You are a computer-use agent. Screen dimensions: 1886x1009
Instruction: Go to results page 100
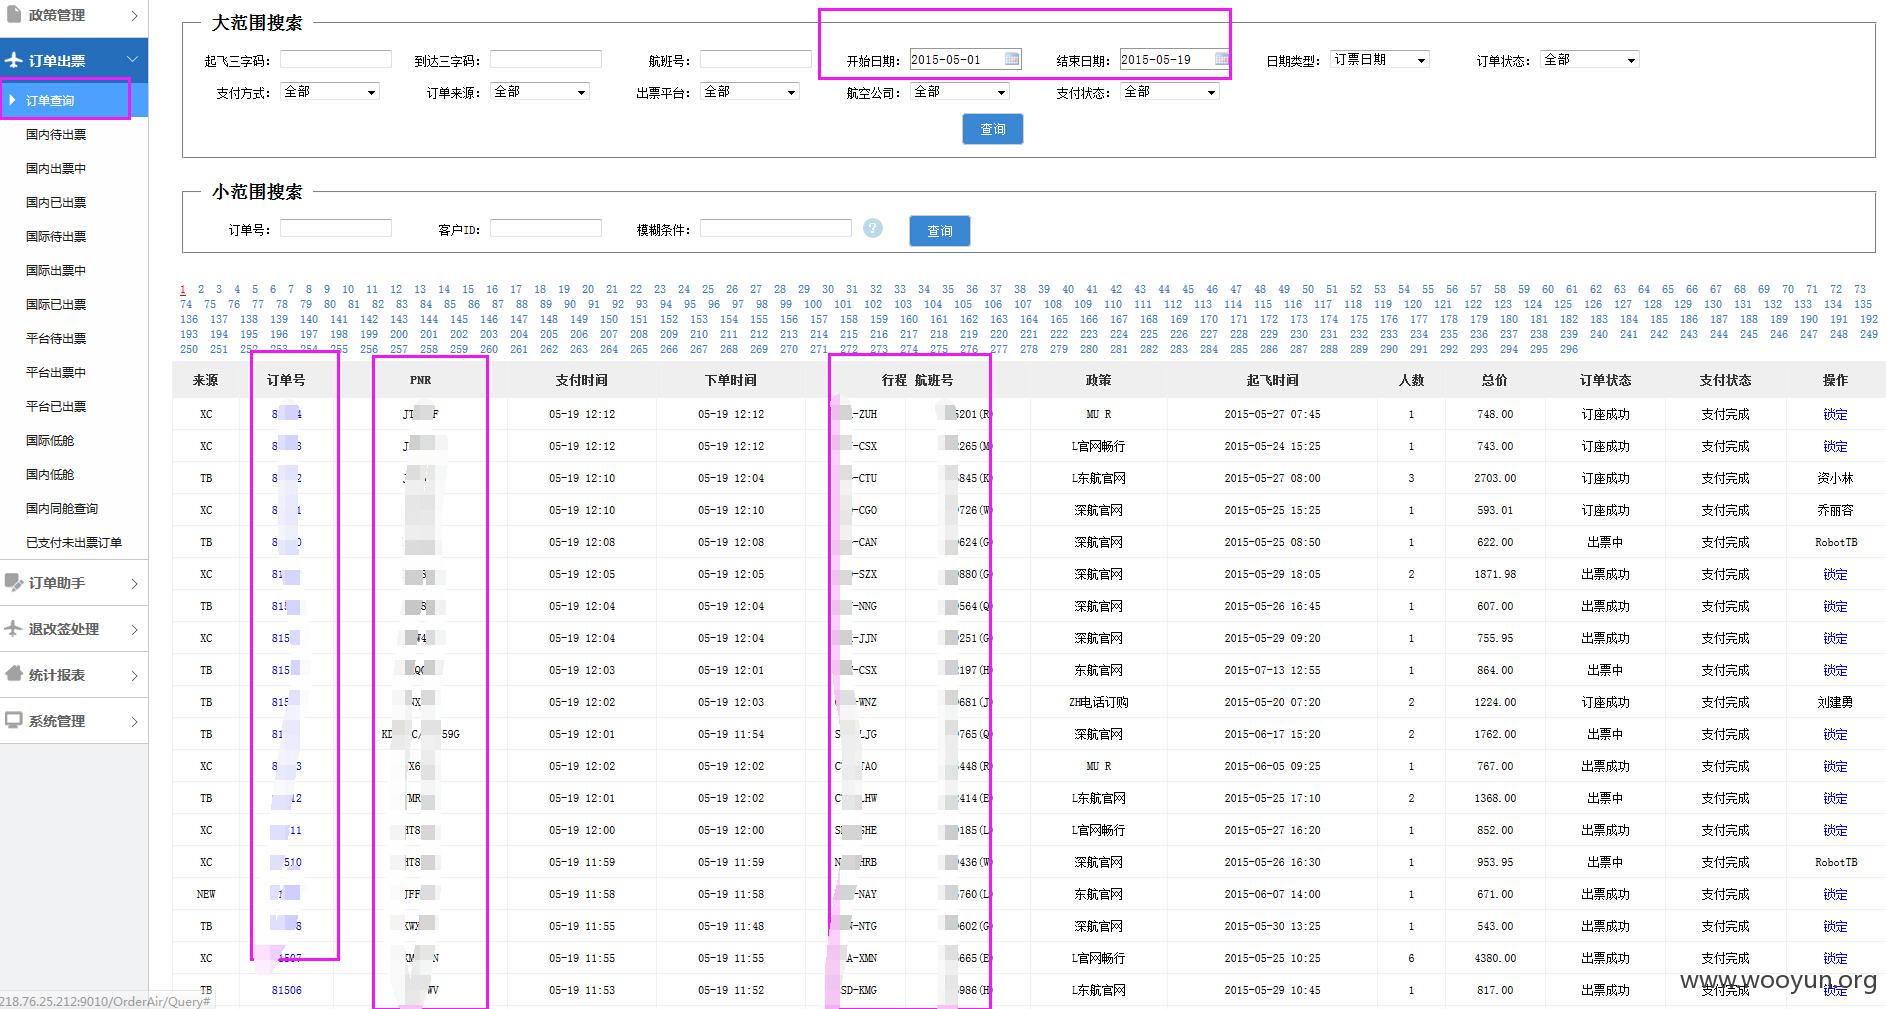click(x=813, y=304)
